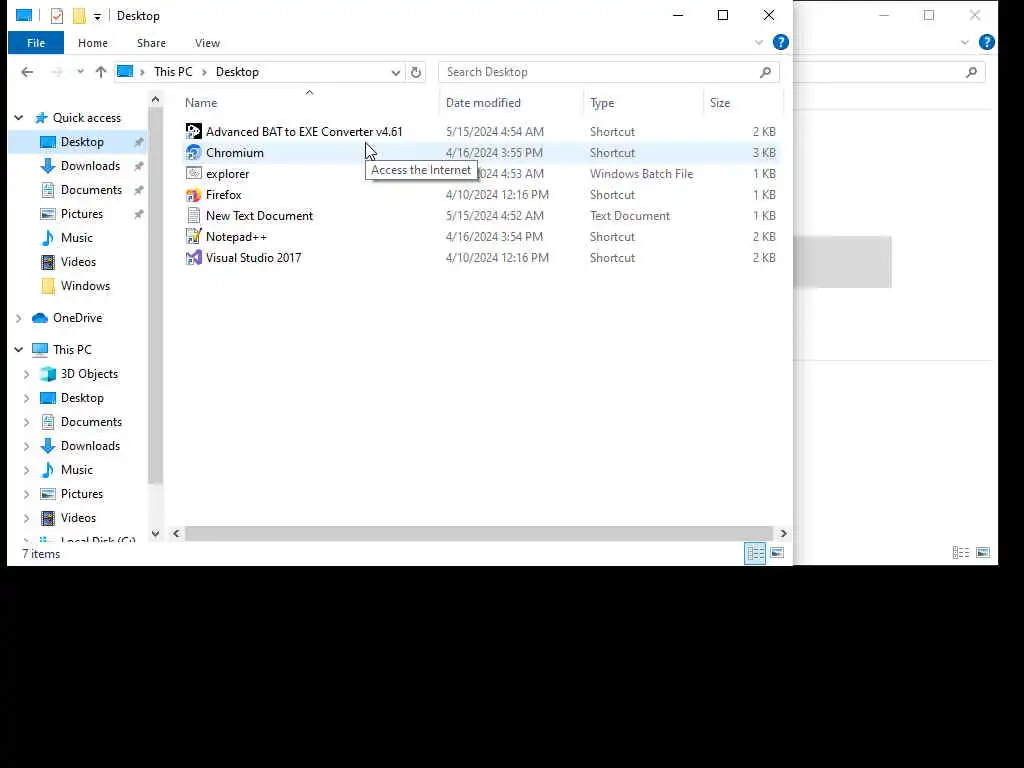
Task: Select Music under This PC
Action: 76,470
